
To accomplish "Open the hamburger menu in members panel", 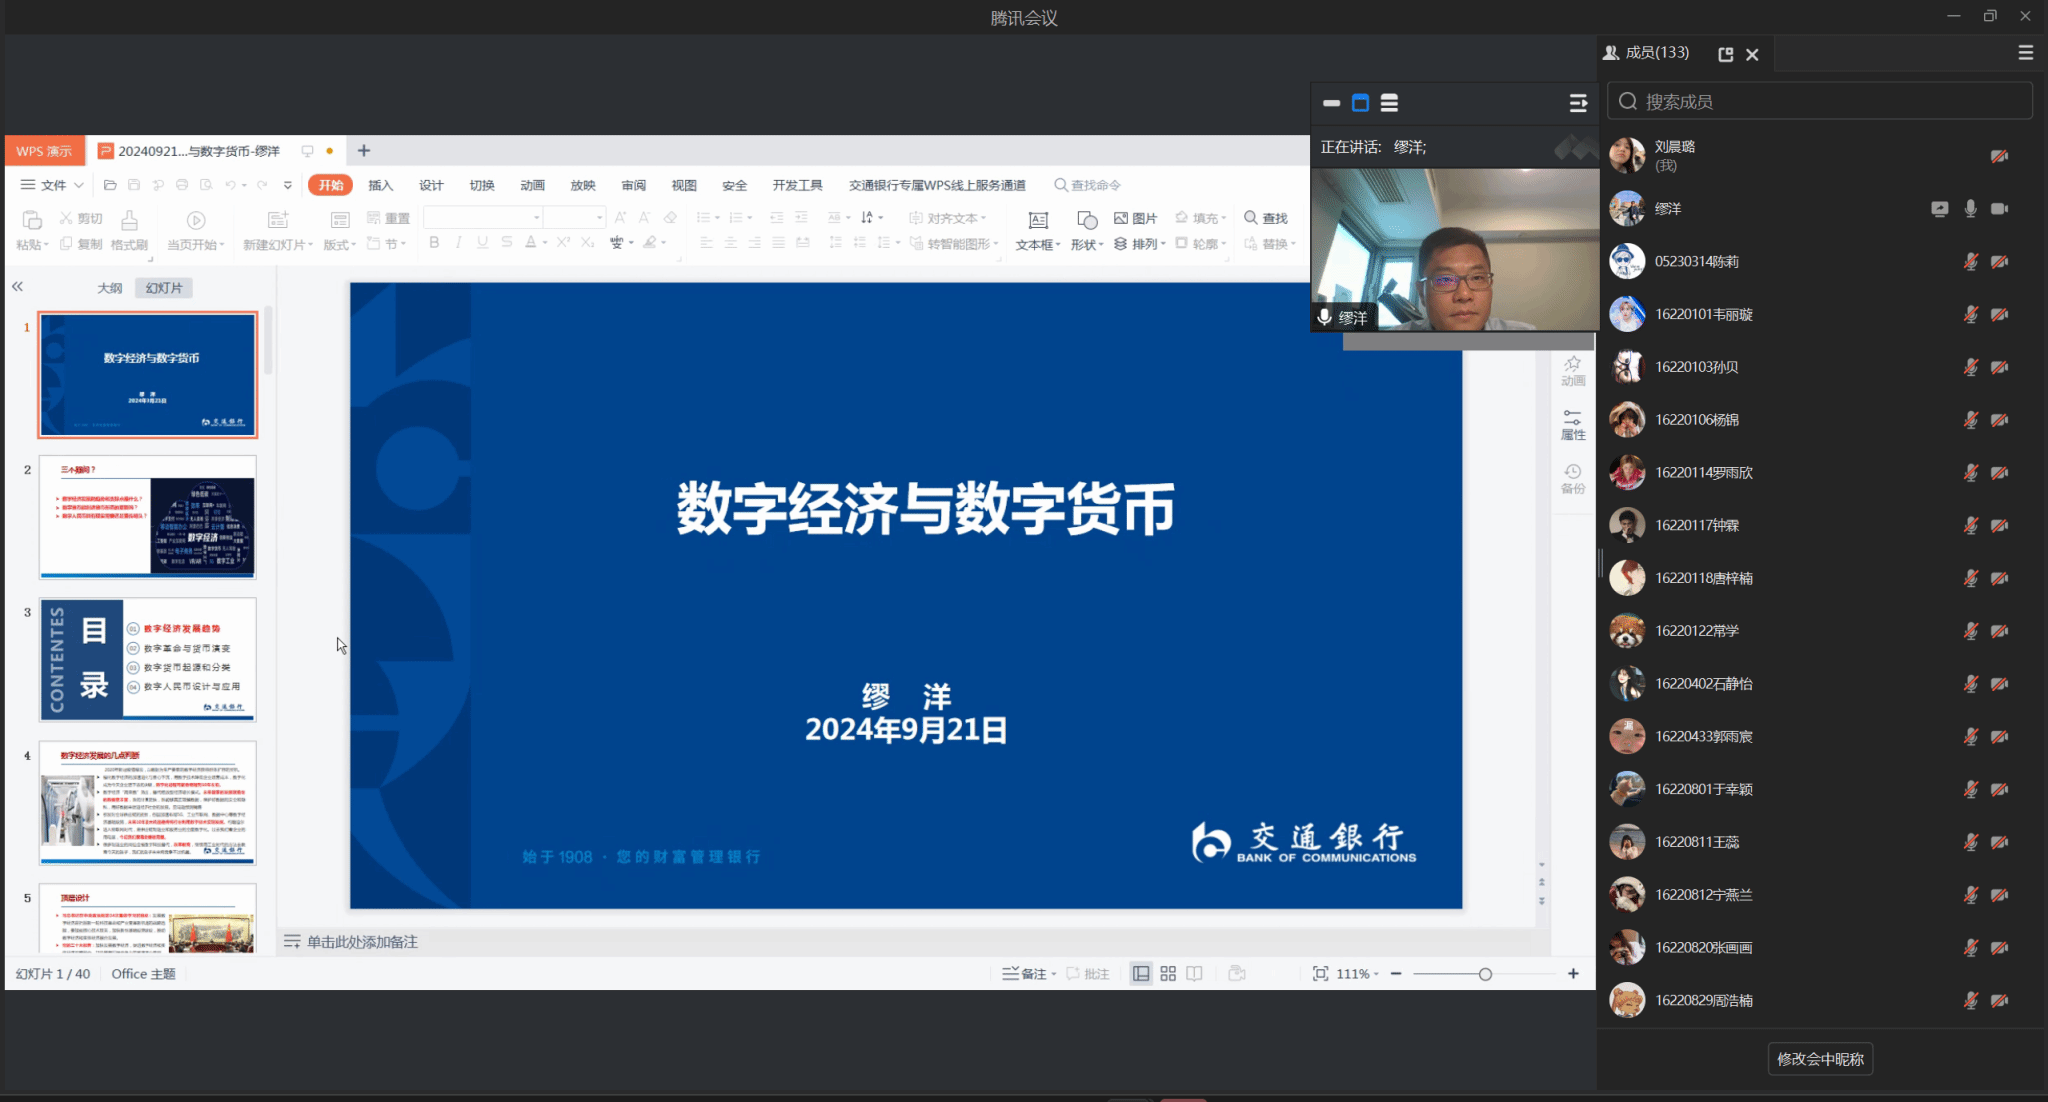I will pos(2025,53).
